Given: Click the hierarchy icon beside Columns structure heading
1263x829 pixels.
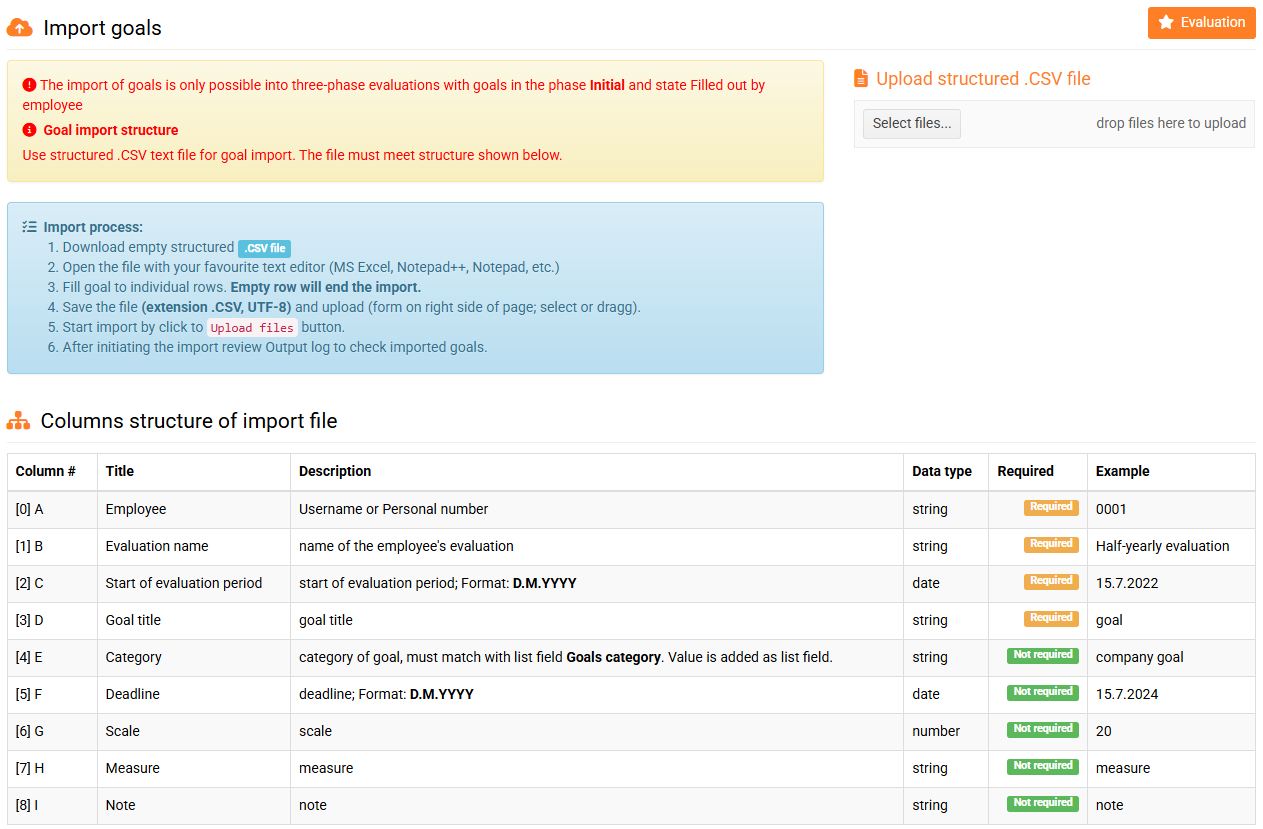Looking at the screenshot, I should point(19,421).
